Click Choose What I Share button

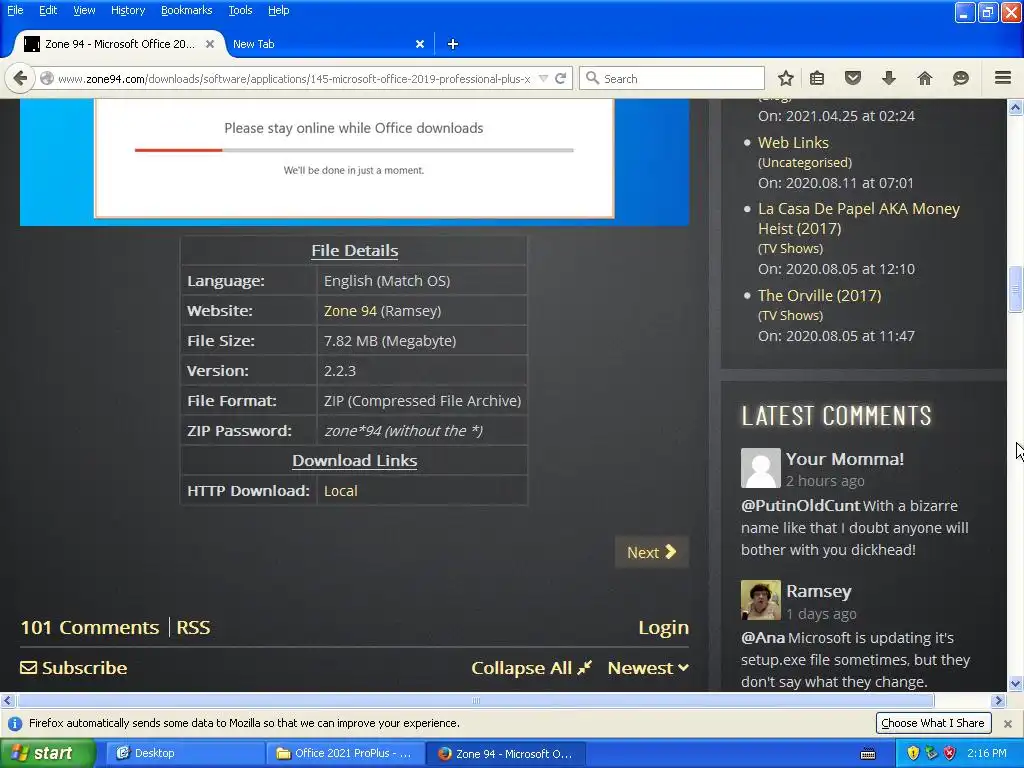(933, 723)
